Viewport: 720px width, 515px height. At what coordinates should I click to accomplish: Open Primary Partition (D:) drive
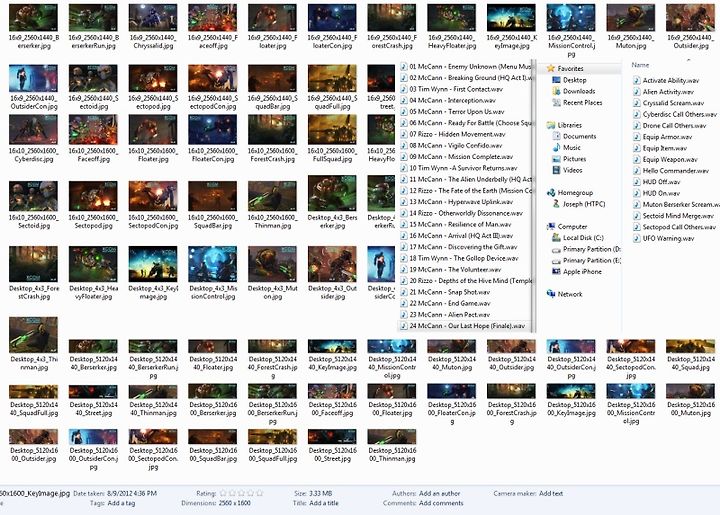[x=586, y=249]
